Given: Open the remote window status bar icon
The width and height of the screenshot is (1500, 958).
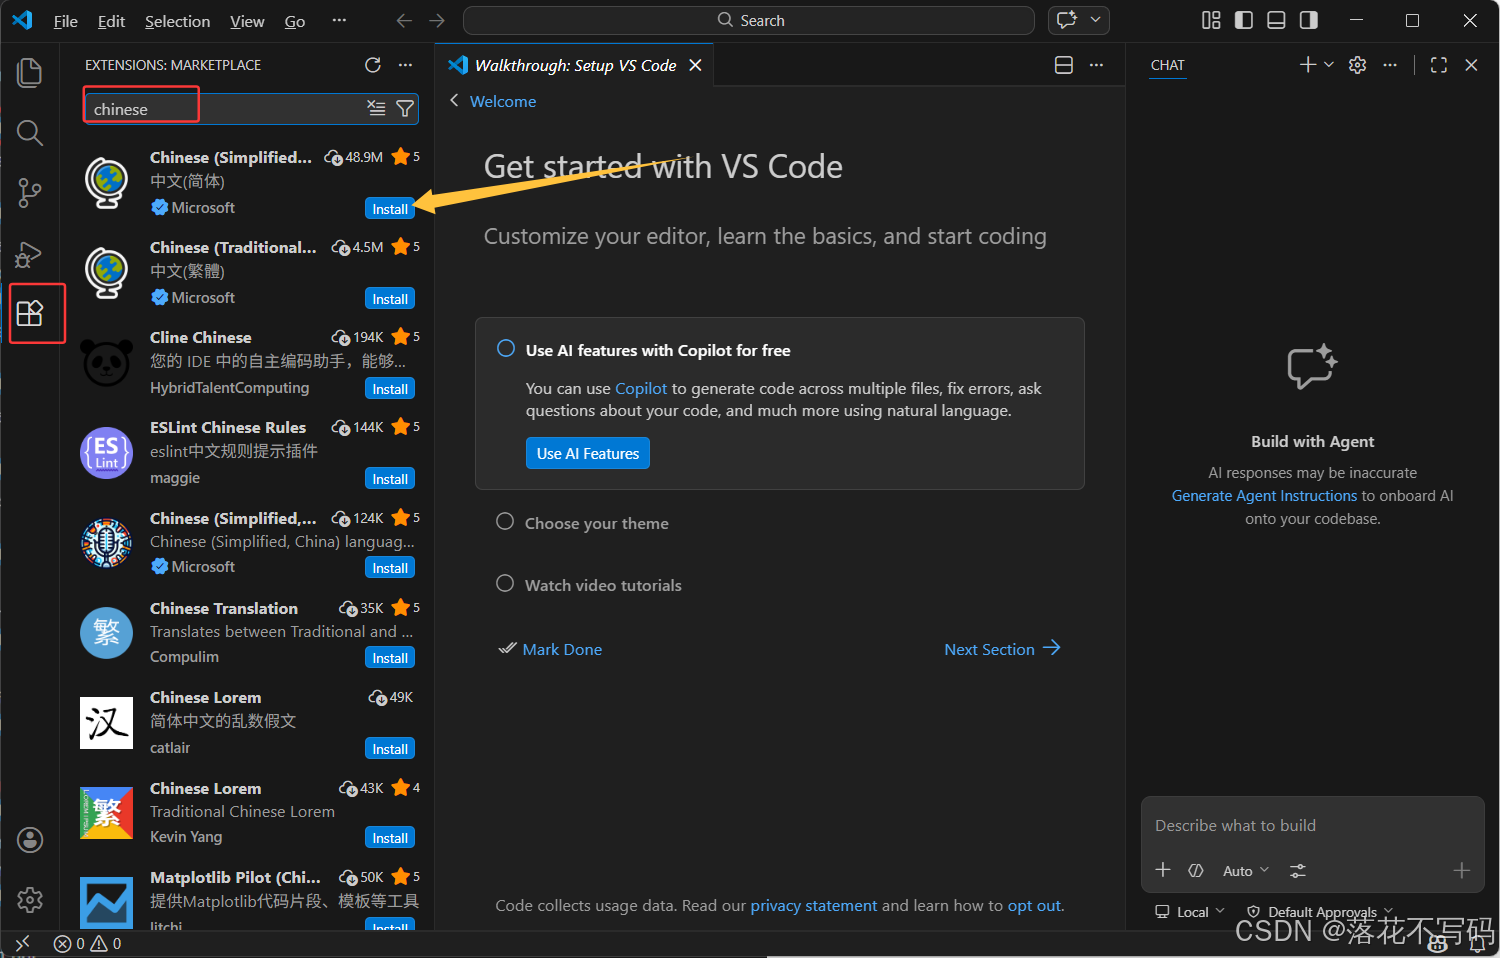Looking at the screenshot, I should (x=23, y=943).
